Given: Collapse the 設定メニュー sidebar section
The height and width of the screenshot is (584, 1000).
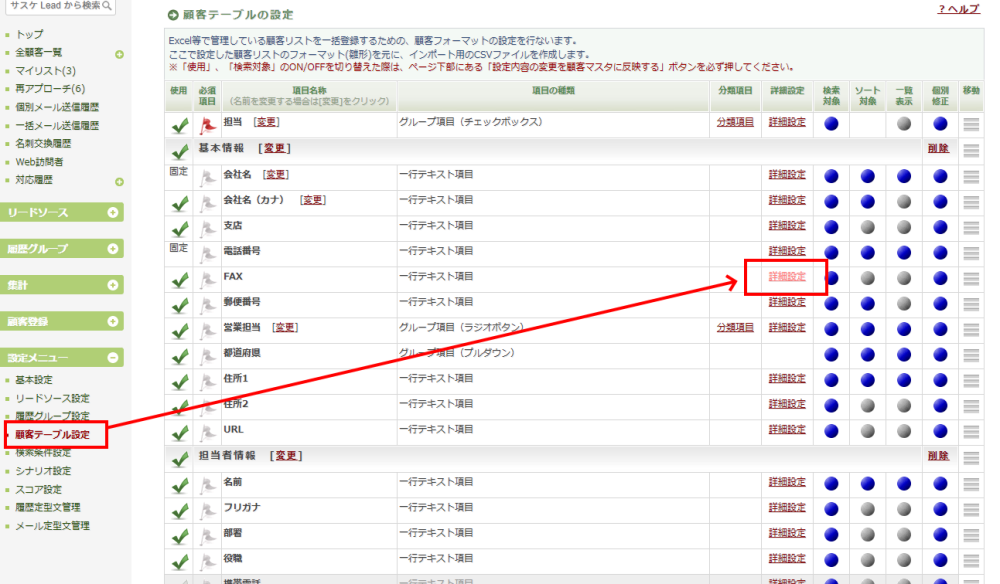Looking at the screenshot, I should [113, 357].
